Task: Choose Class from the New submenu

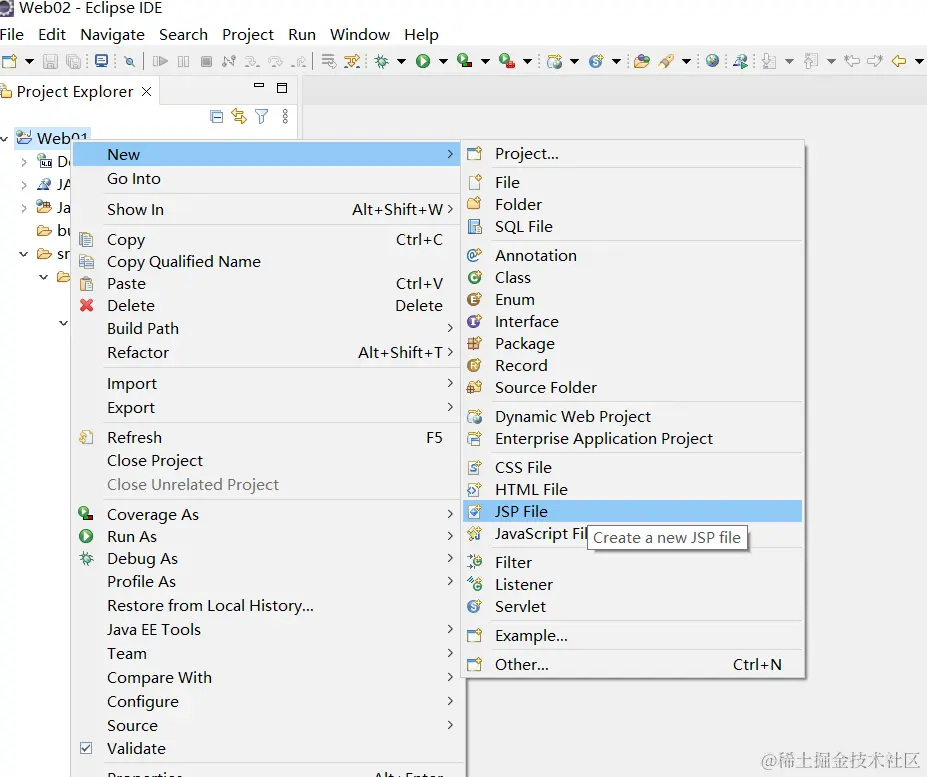Action: click(633, 278)
